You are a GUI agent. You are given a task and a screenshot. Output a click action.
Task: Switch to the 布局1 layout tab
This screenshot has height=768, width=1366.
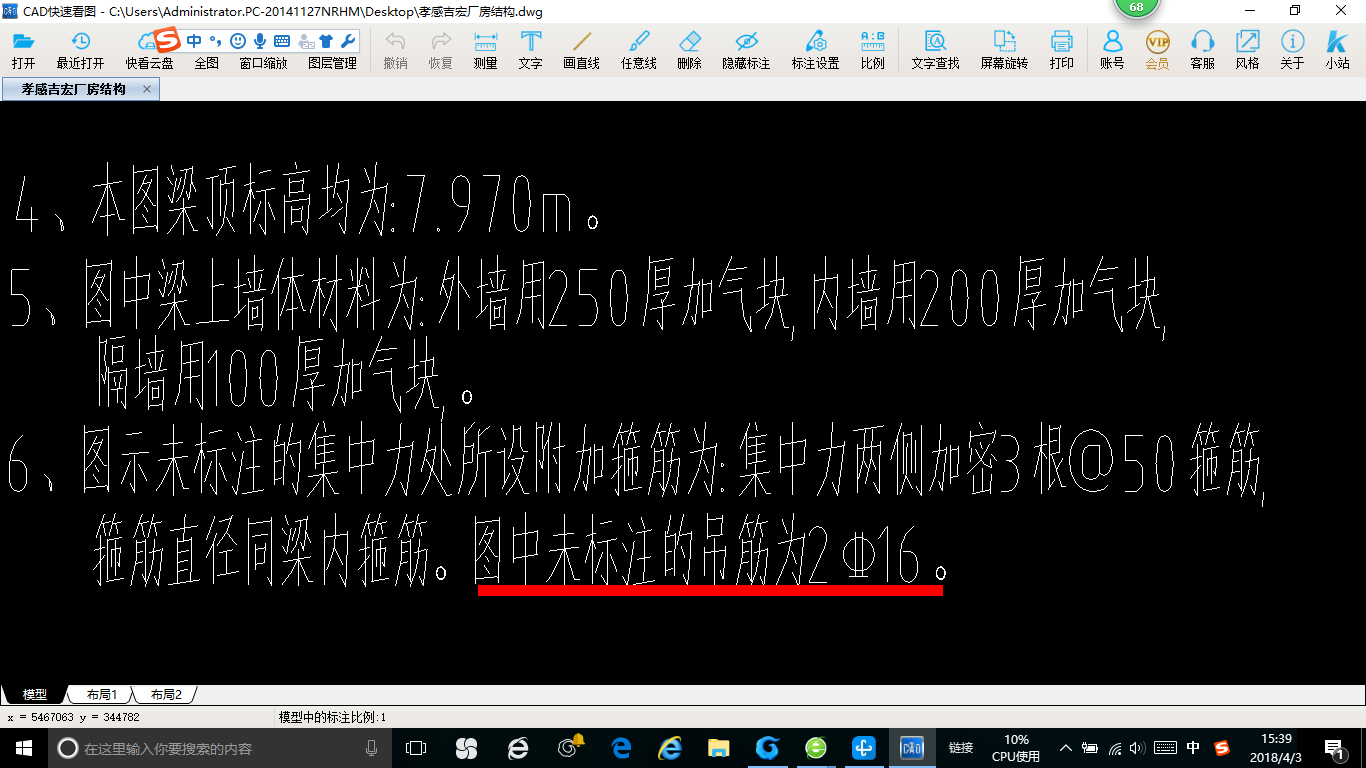coord(101,694)
